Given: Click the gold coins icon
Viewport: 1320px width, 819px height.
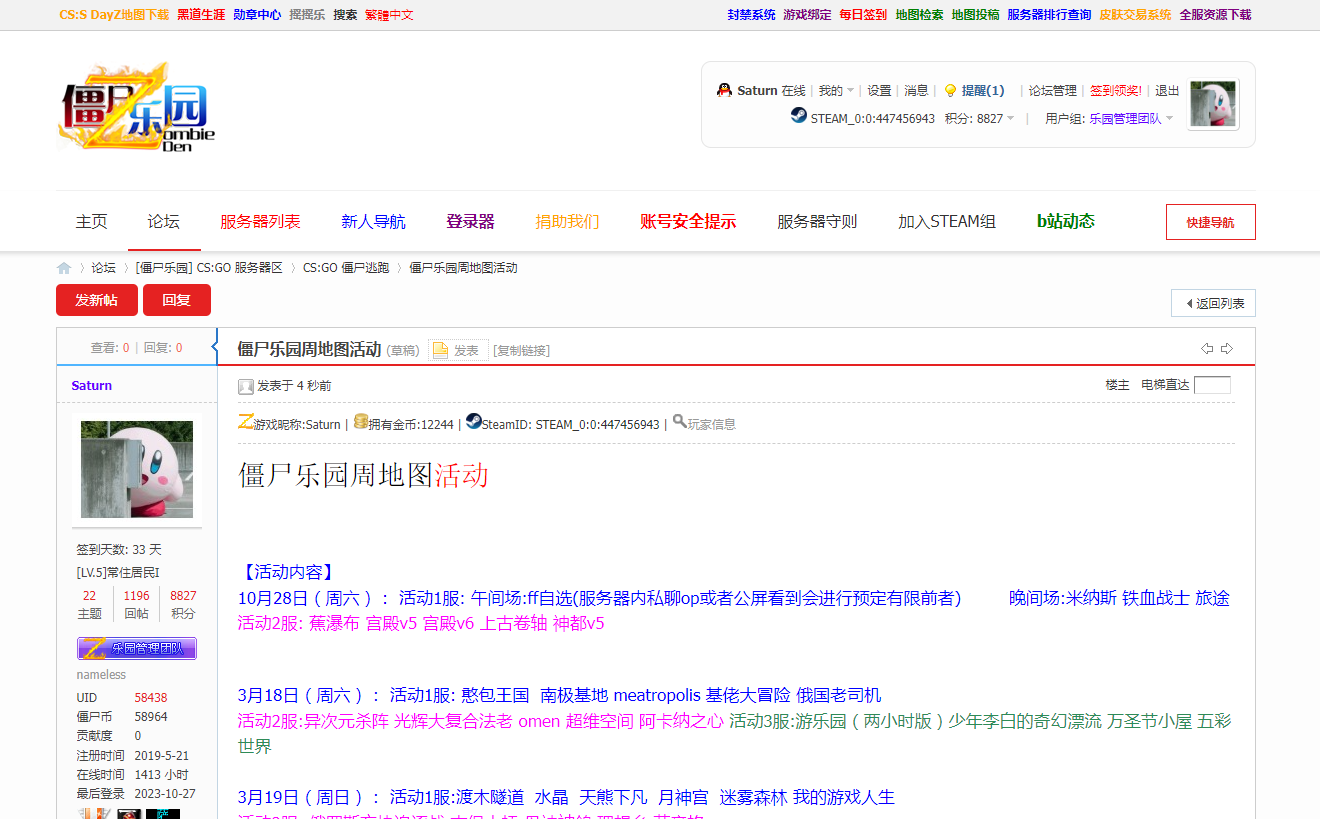Looking at the screenshot, I should click(x=361, y=422).
